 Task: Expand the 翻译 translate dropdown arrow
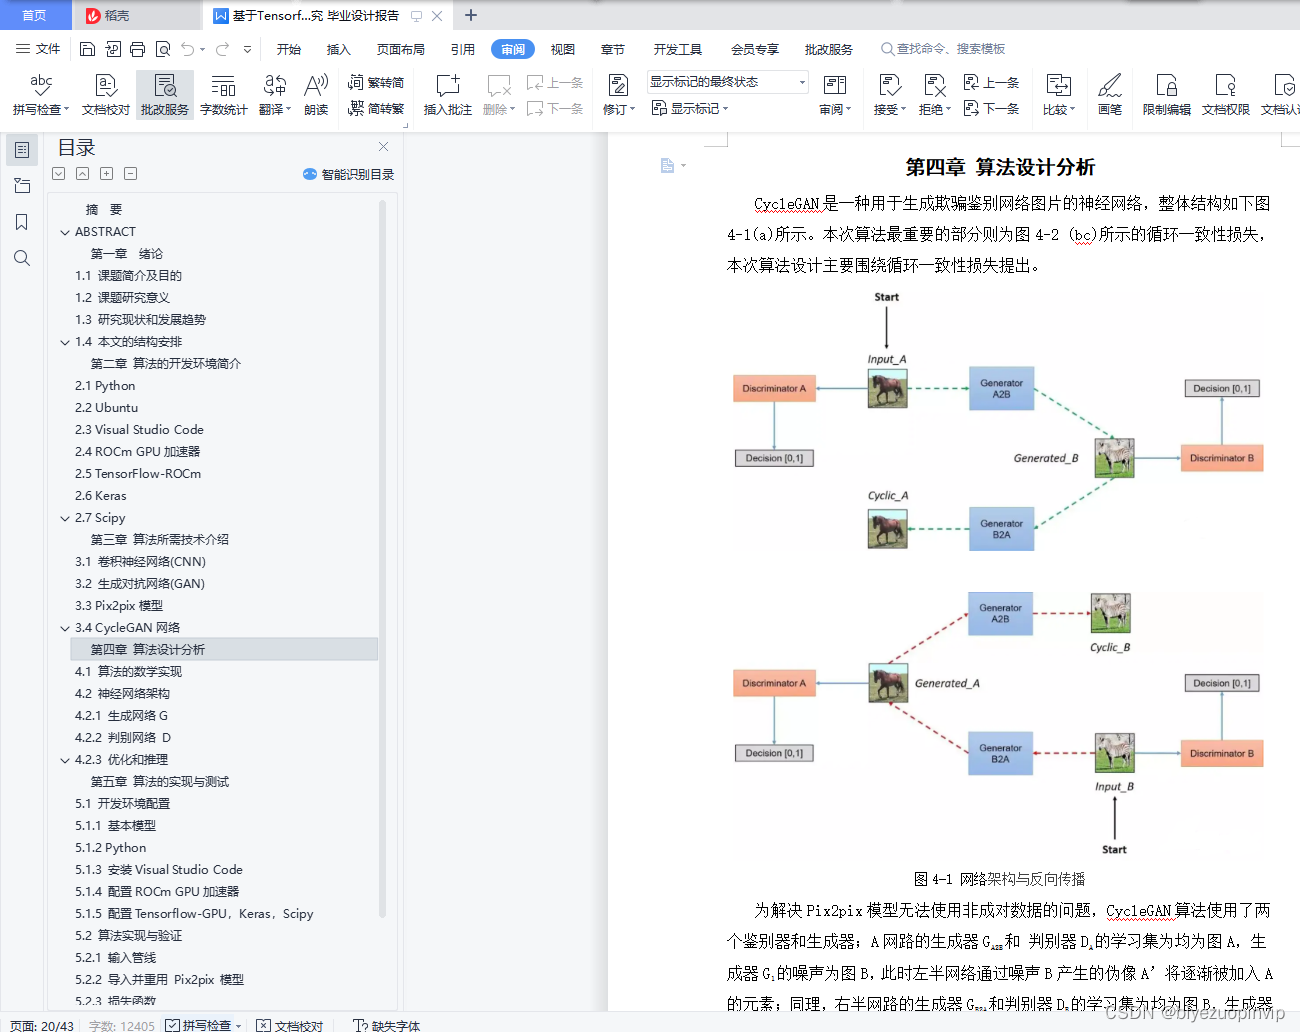(x=290, y=108)
